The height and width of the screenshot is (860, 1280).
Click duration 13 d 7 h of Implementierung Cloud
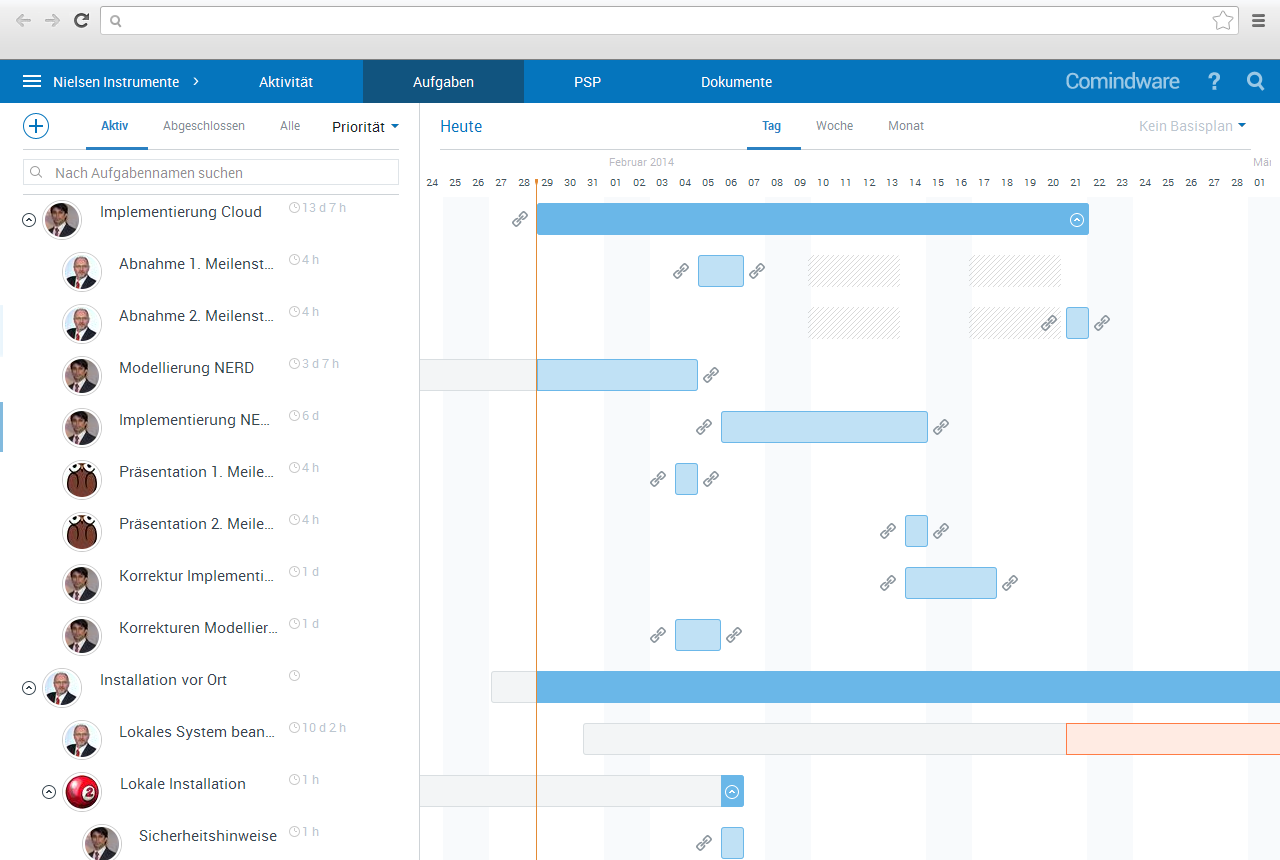(318, 208)
